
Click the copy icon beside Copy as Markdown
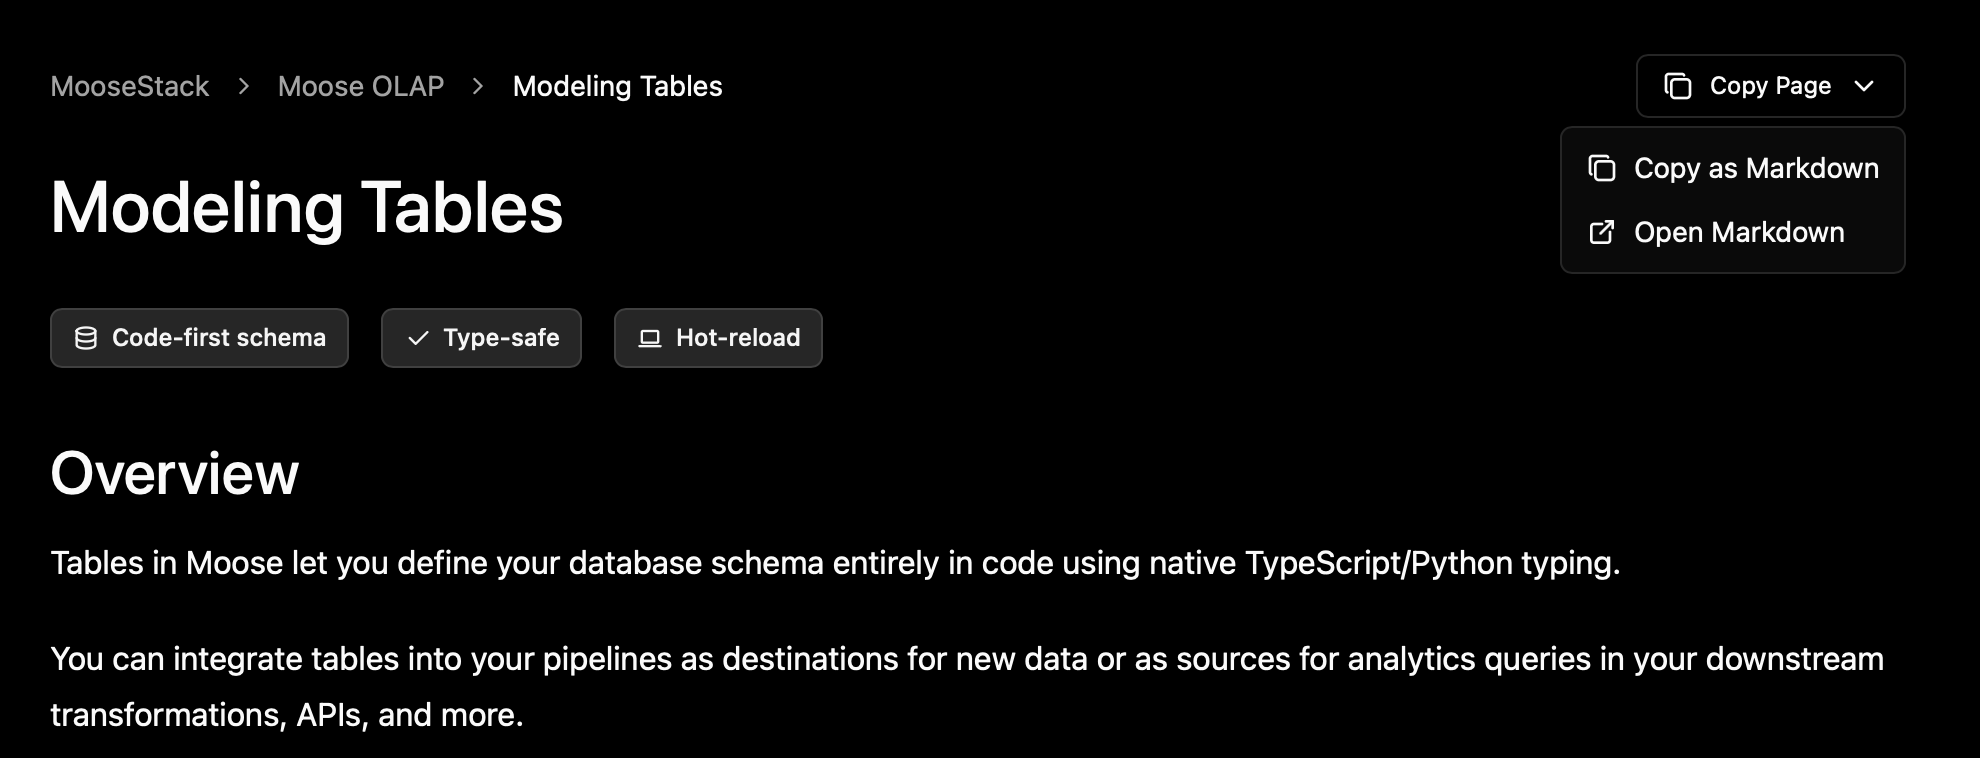pyautogui.click(x=1602, y=168)
